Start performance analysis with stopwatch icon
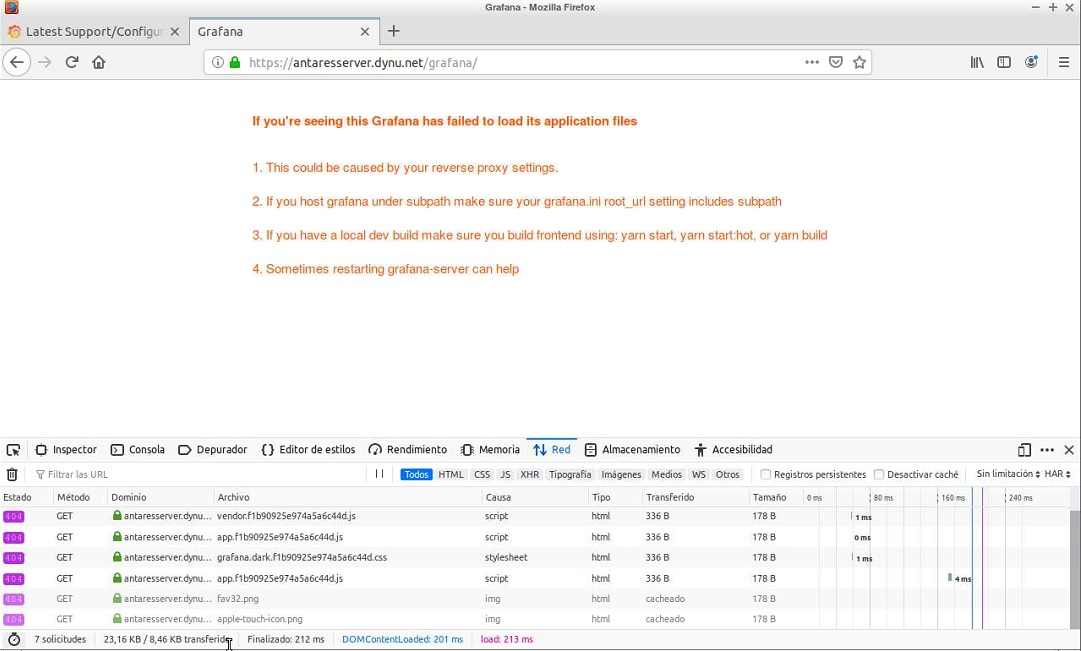The height and width of the screenshot is (651, 1081). (14, 639)
